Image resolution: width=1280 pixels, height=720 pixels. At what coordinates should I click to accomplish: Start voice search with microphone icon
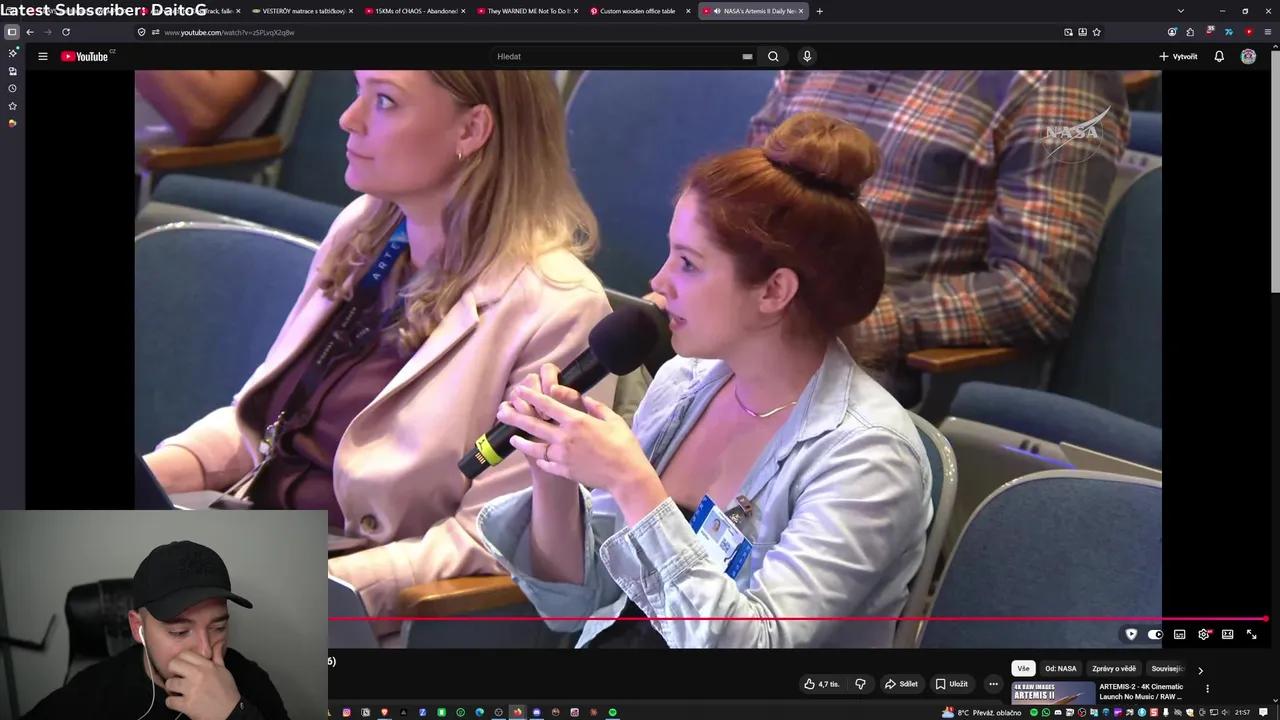point(807,56)
